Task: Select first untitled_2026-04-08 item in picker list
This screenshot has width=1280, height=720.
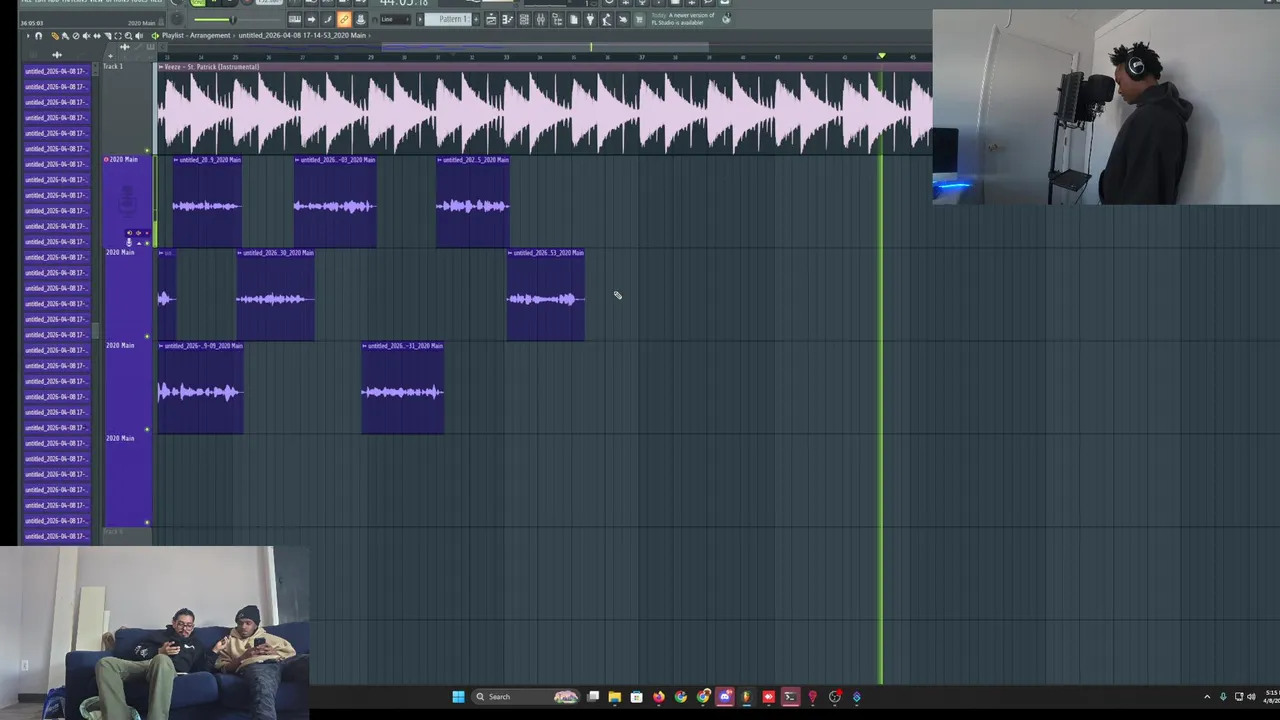Action: (56, 71)
